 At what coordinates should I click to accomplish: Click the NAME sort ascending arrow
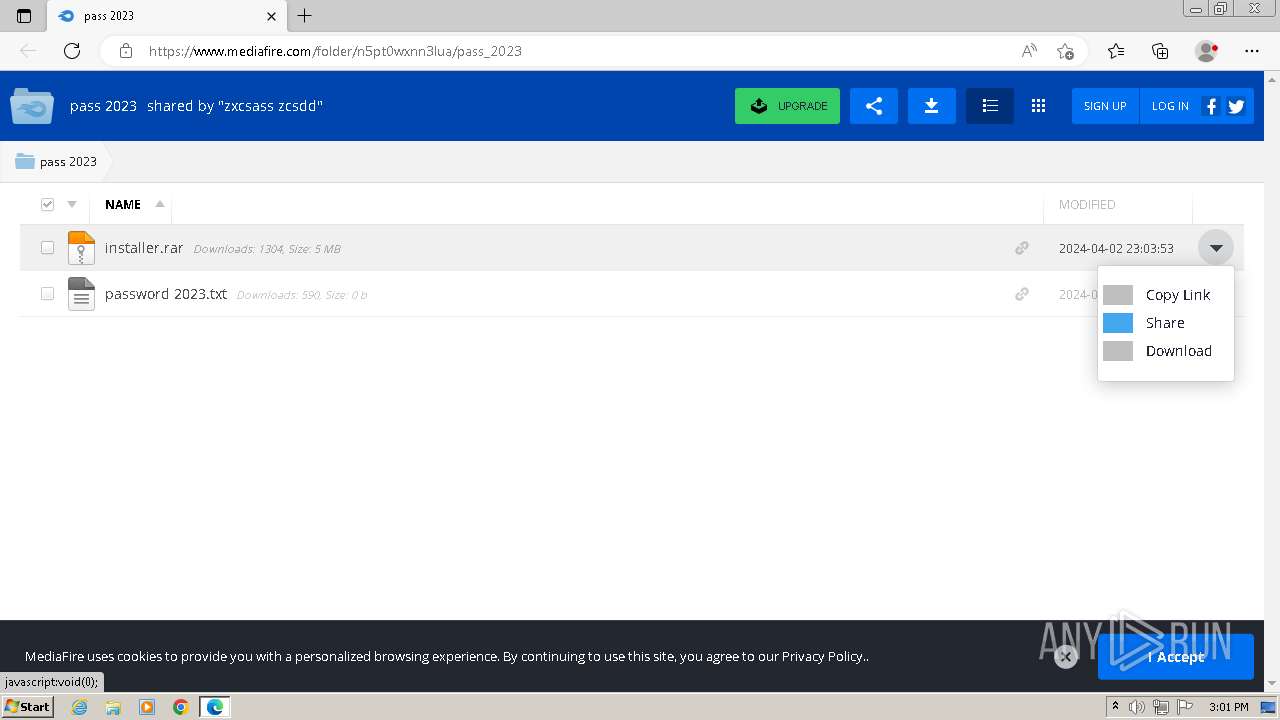pos(160,203)
